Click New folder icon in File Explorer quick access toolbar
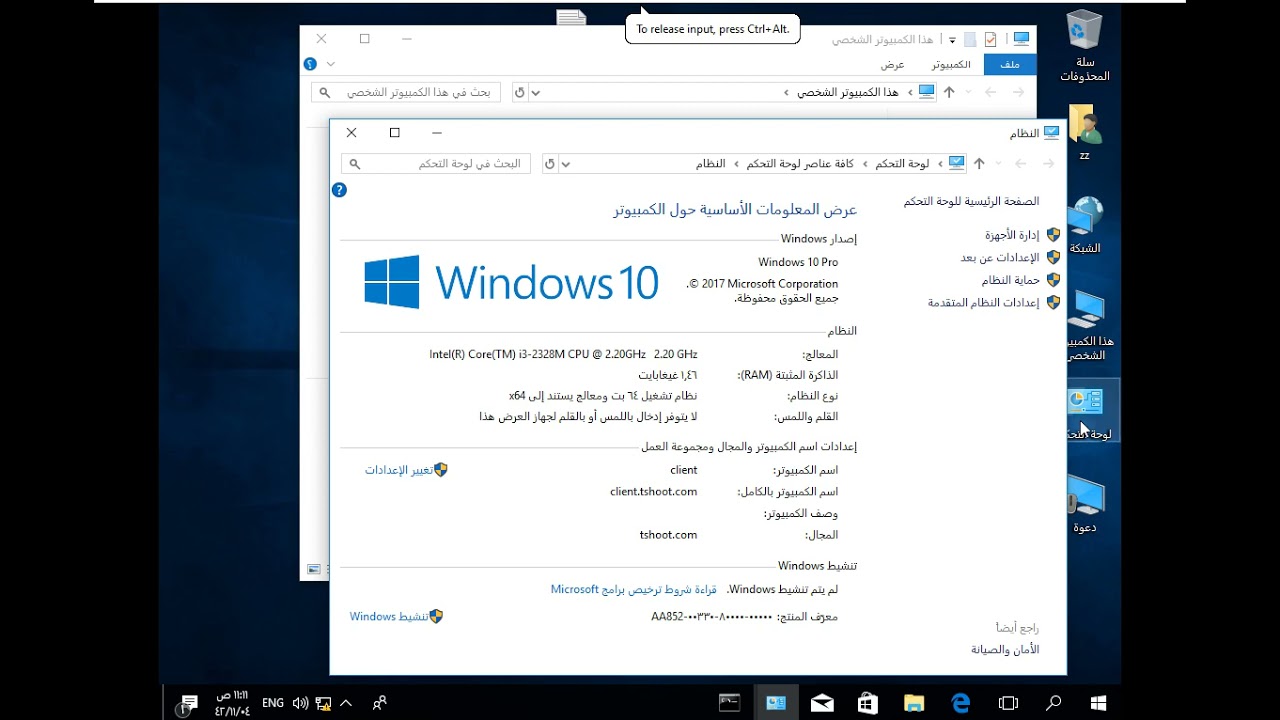 click(969, 39)
